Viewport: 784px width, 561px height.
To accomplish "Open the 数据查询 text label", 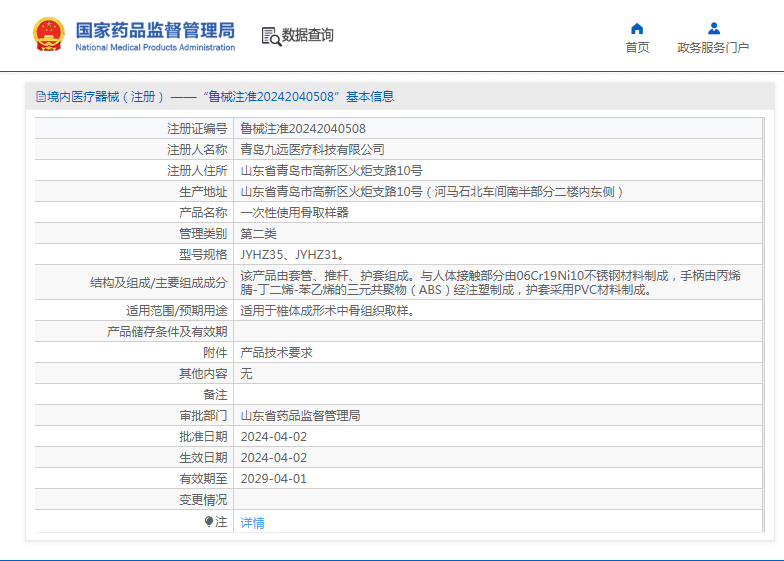I will coord(308,36).
